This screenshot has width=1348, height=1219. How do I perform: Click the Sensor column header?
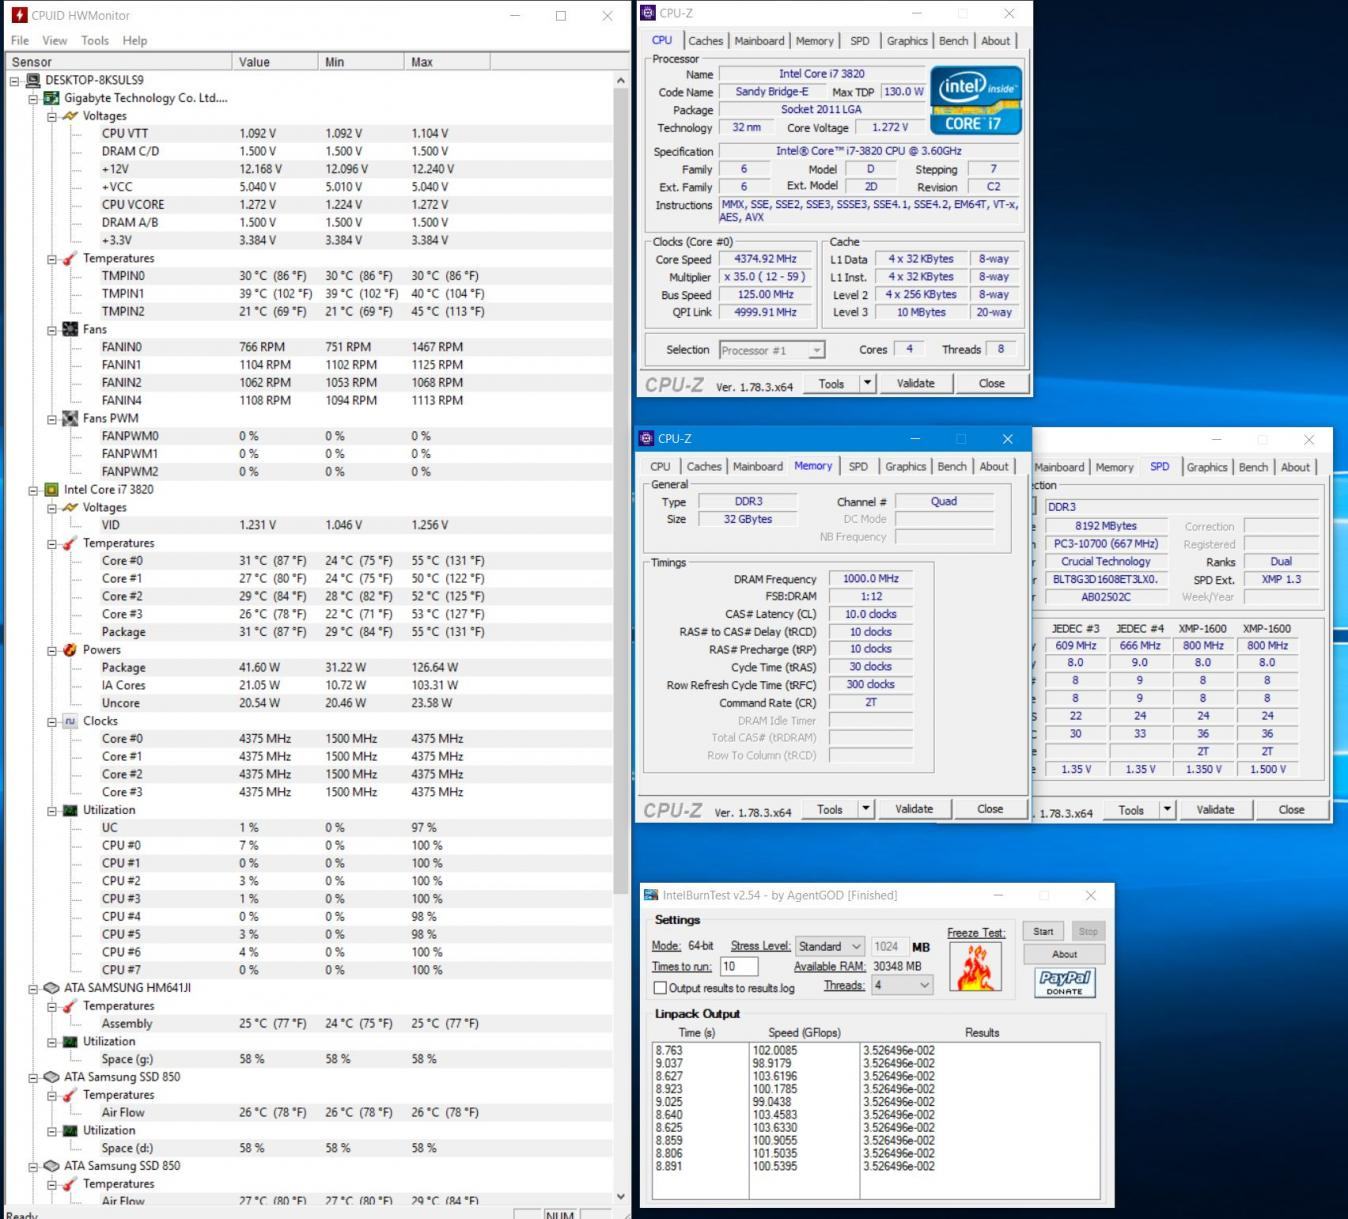tap(118, 62)
